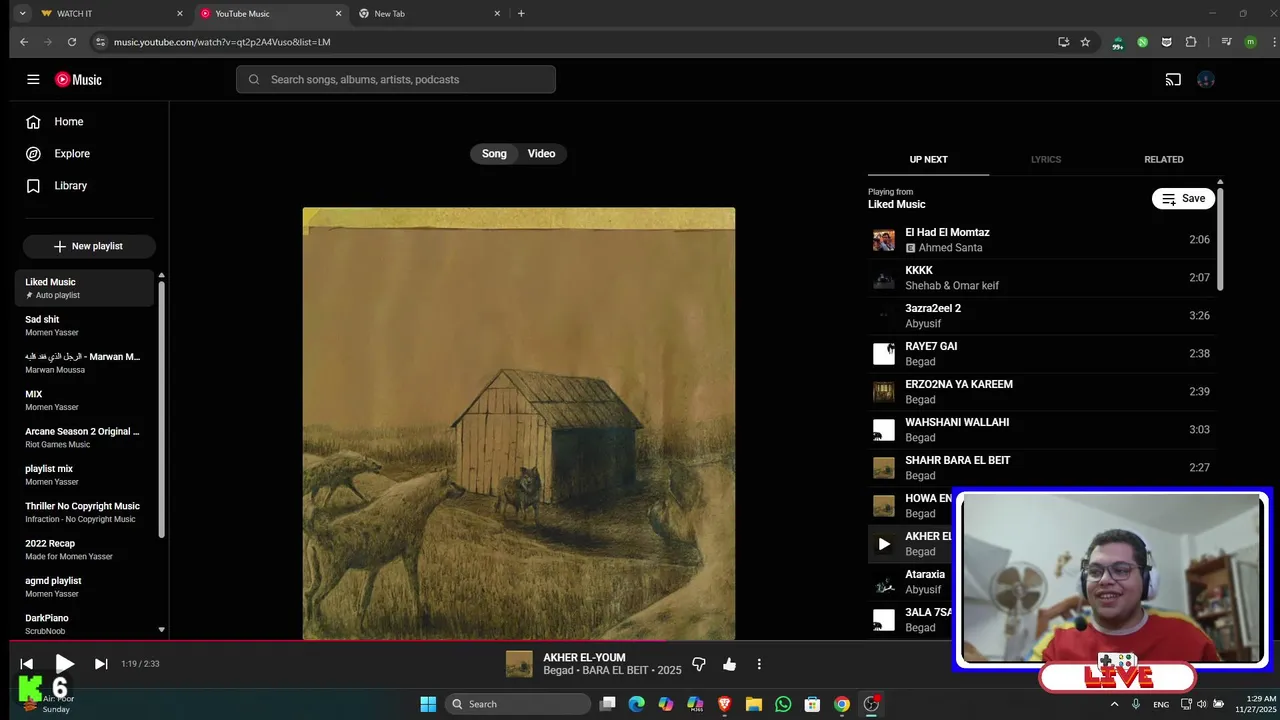Open the MIX playlist by Momen Yasser

[x=85, y=400]
